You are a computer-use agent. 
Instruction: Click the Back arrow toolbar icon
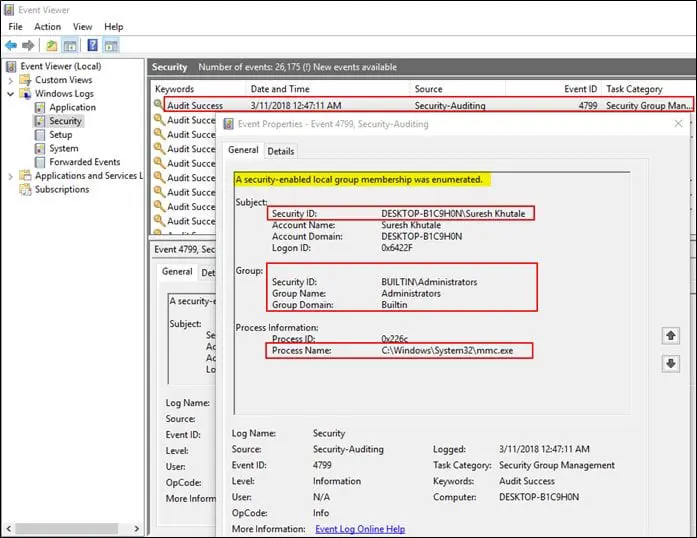point(10,46)
